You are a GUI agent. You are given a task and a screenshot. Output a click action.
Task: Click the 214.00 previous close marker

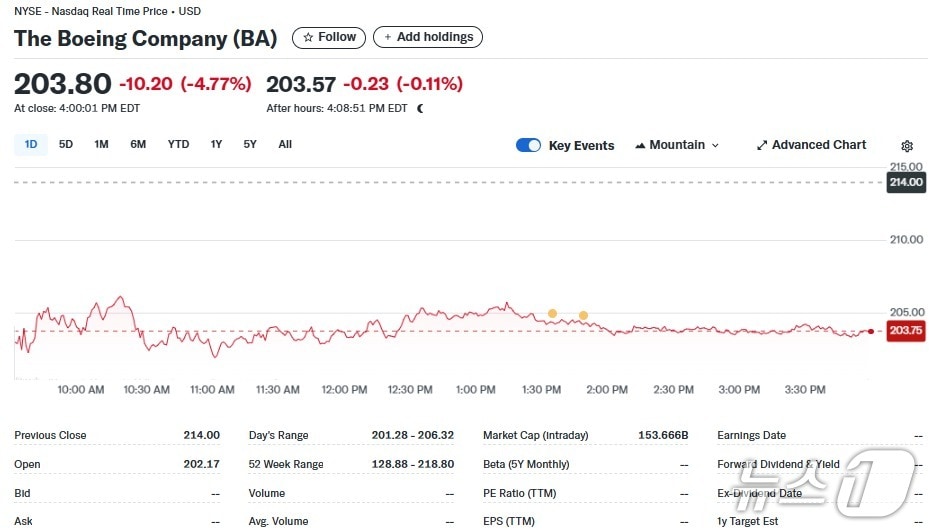[905, 182]
